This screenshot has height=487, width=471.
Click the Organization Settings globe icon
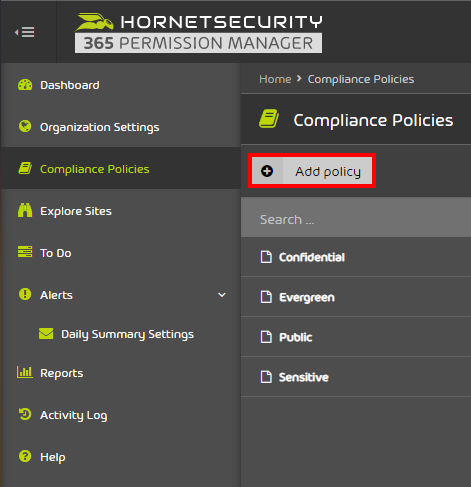tap(25, 126)
